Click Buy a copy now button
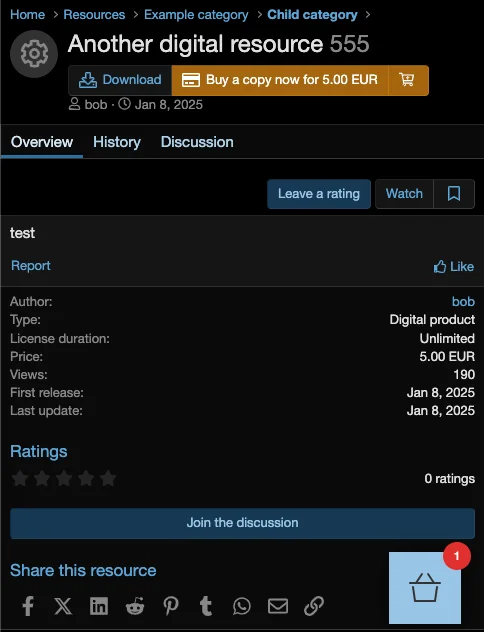The width and height of the screenshot is (484, 632). tap(280, 80)
